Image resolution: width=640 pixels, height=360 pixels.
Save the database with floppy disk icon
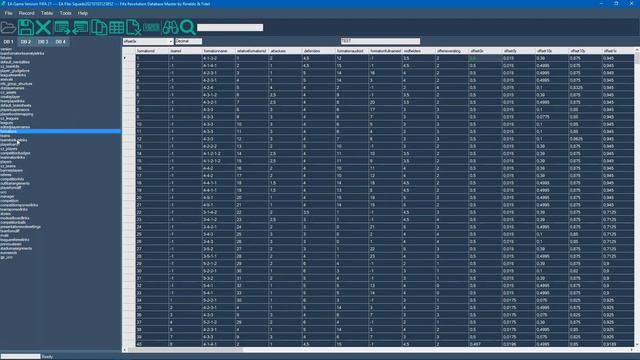25,27
